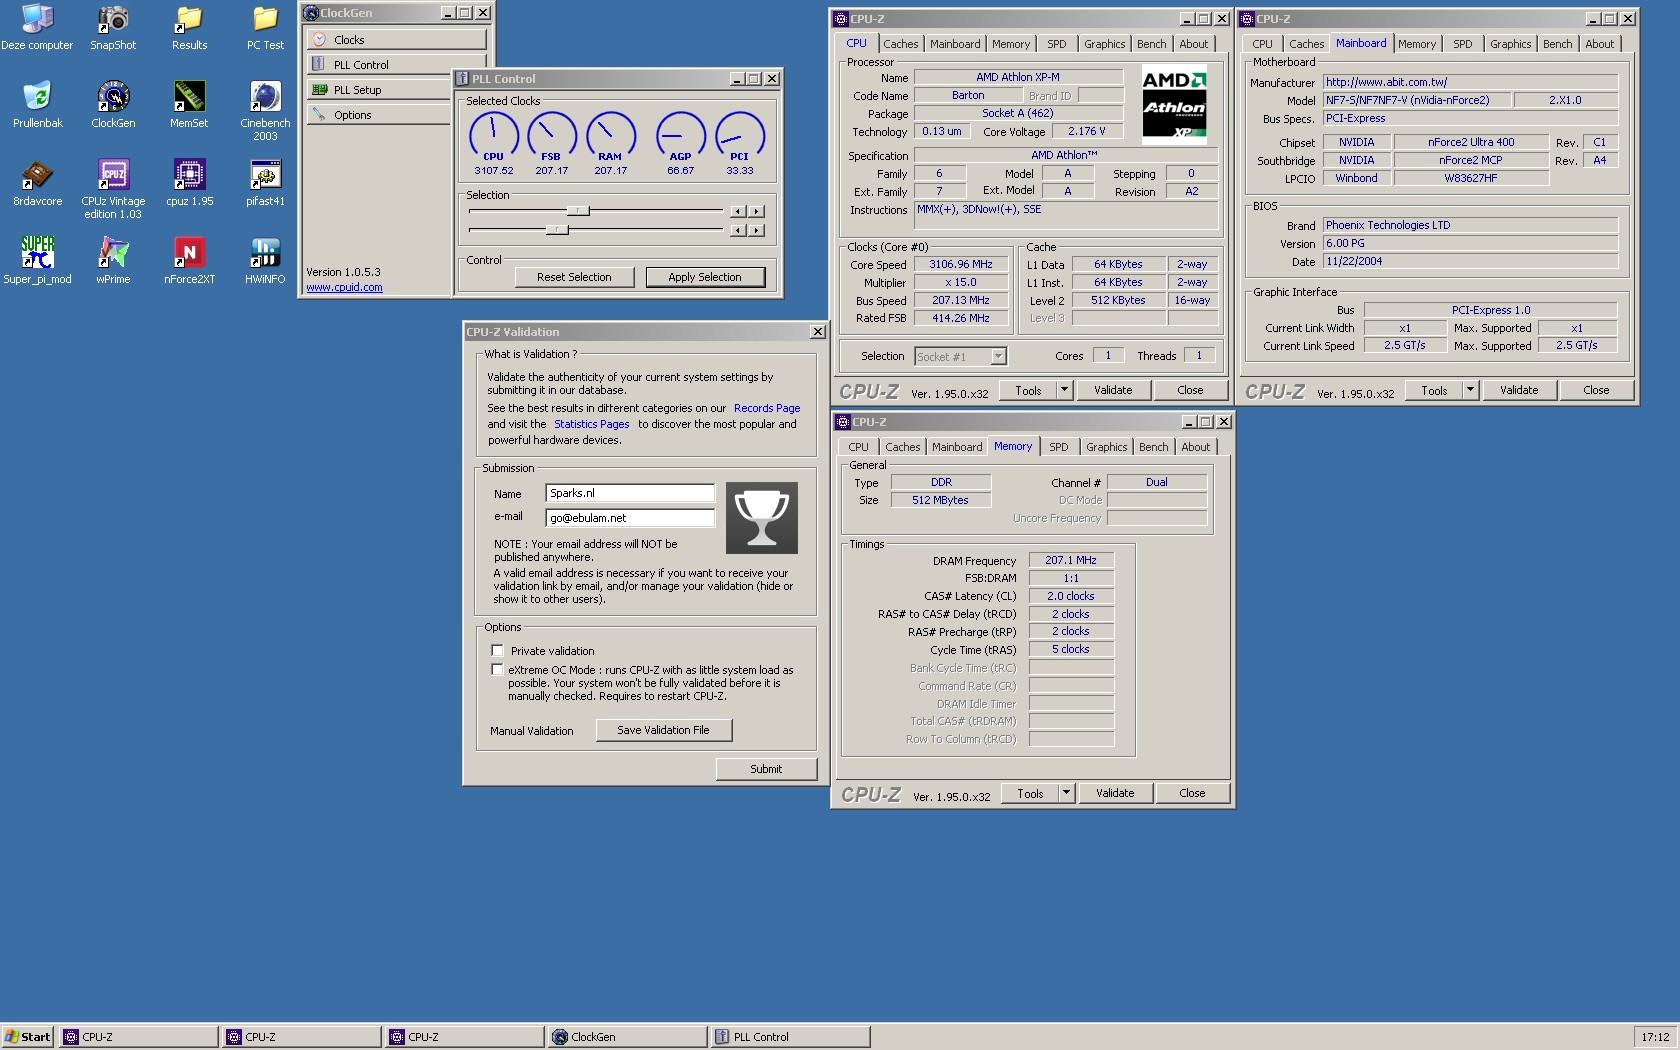Open the Deze computer desktop icon
The height and width of the screenshot is (1050, 1680).
(37, 28)
